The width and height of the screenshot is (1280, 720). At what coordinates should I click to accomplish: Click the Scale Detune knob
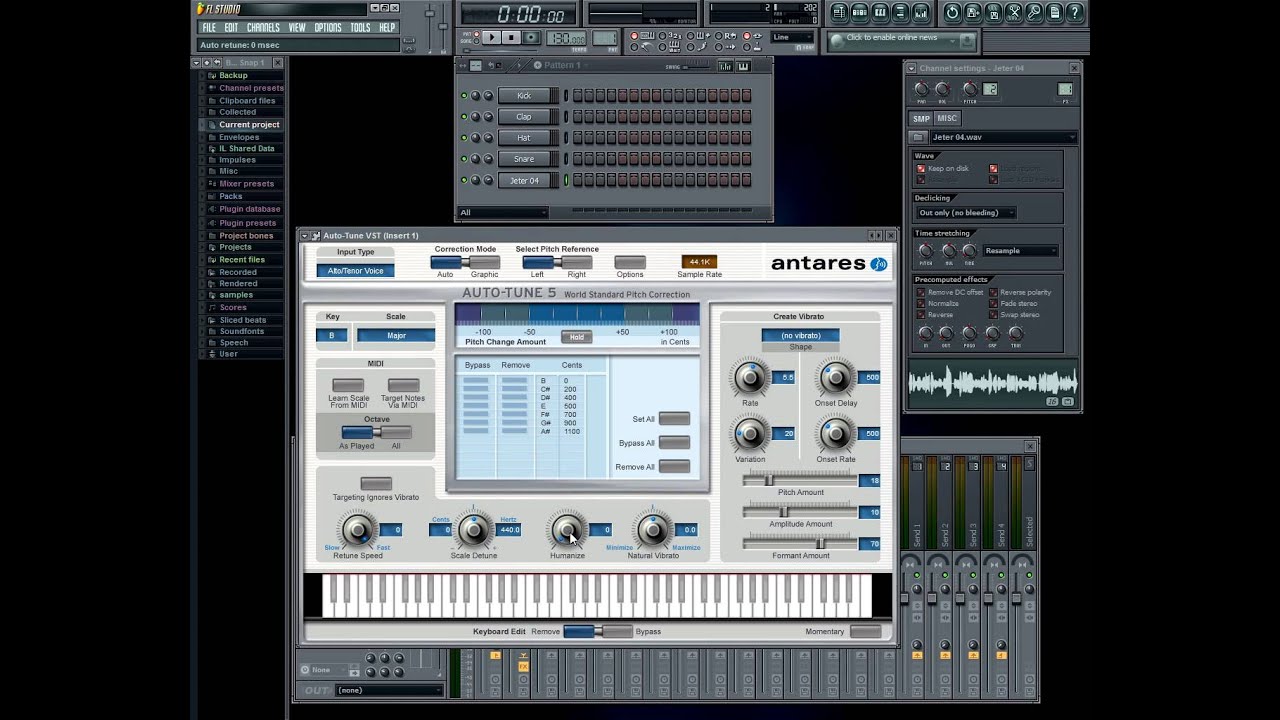pos(474,530)
